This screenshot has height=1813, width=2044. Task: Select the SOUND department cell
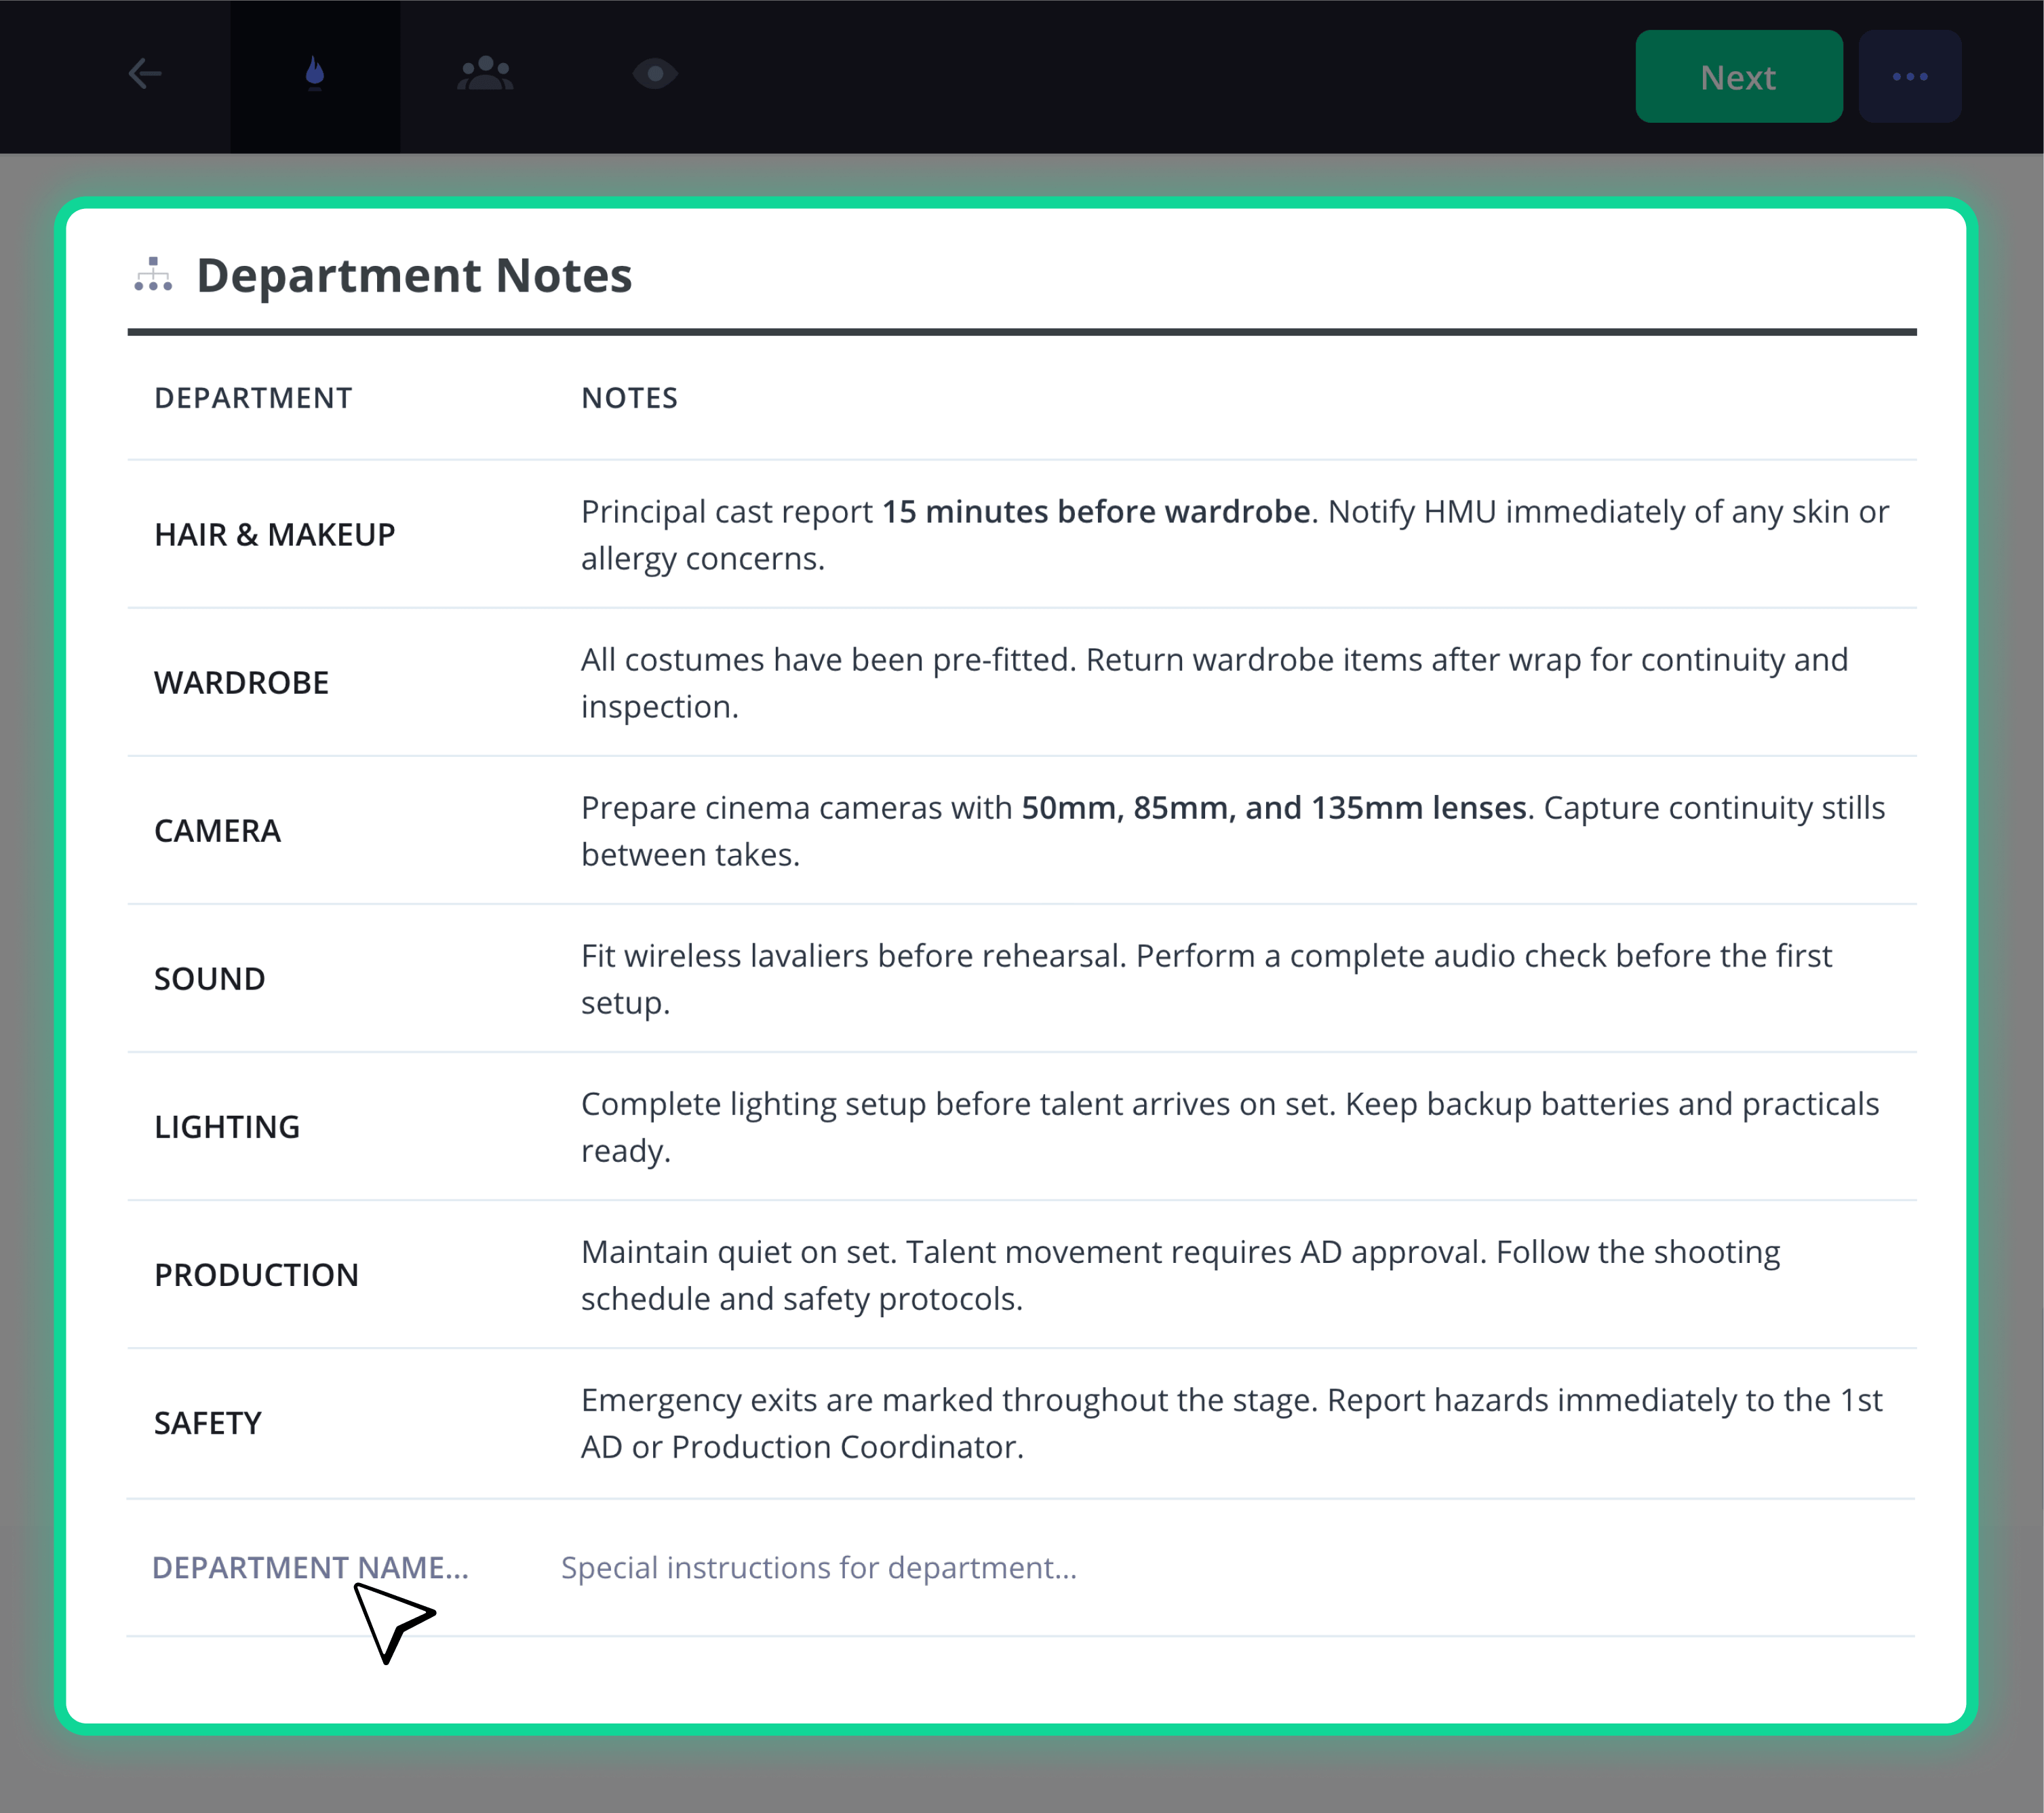tap(209, 978)
